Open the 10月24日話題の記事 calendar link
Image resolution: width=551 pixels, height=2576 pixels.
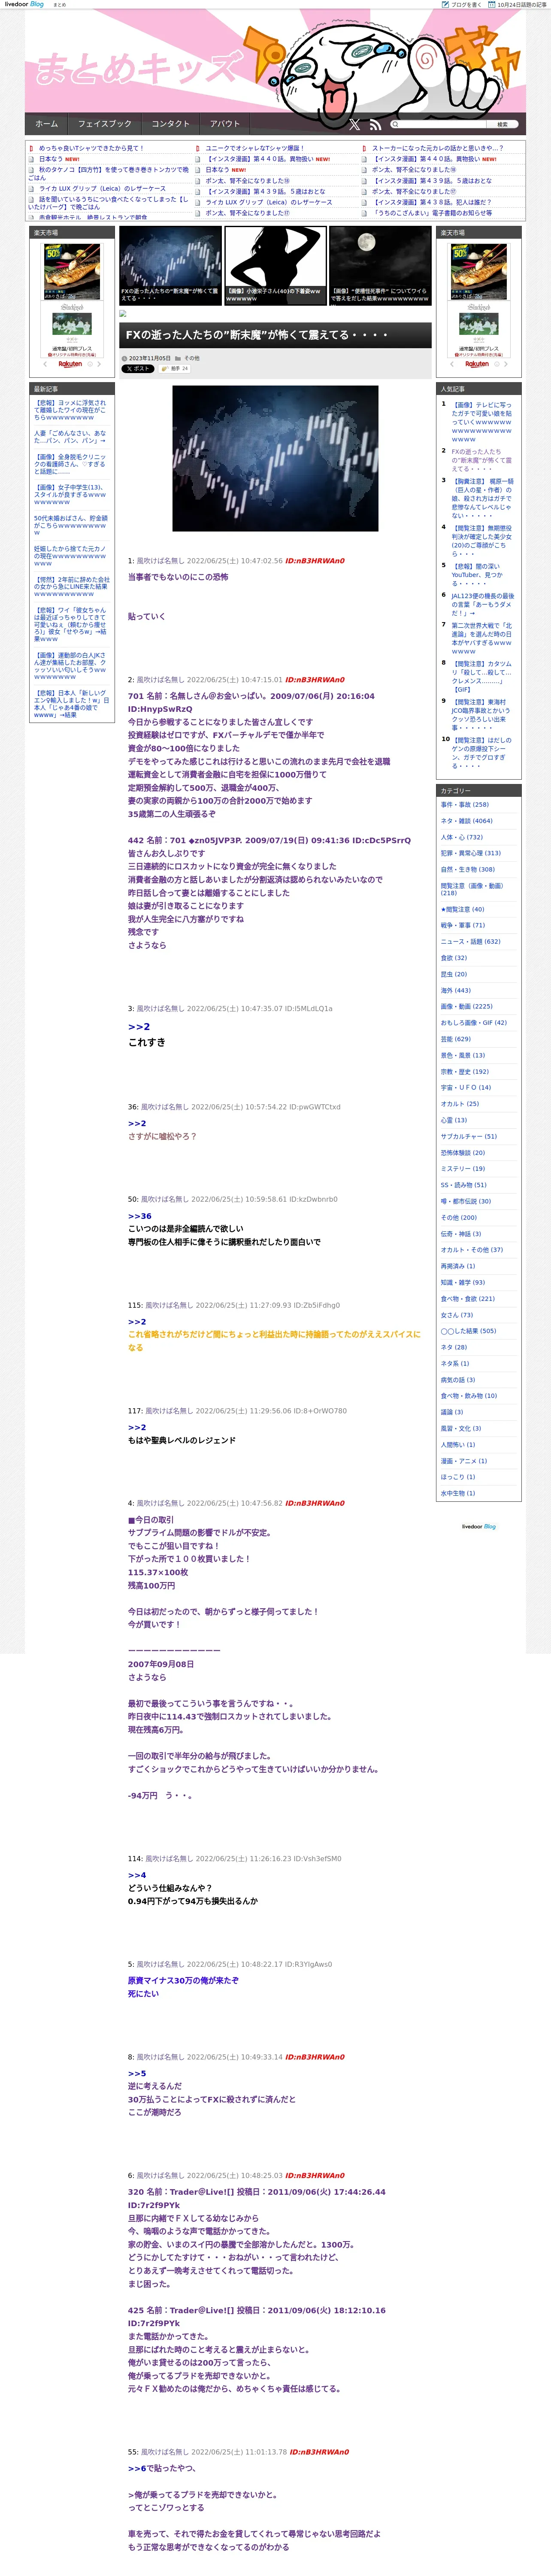(x=517, y=5)
